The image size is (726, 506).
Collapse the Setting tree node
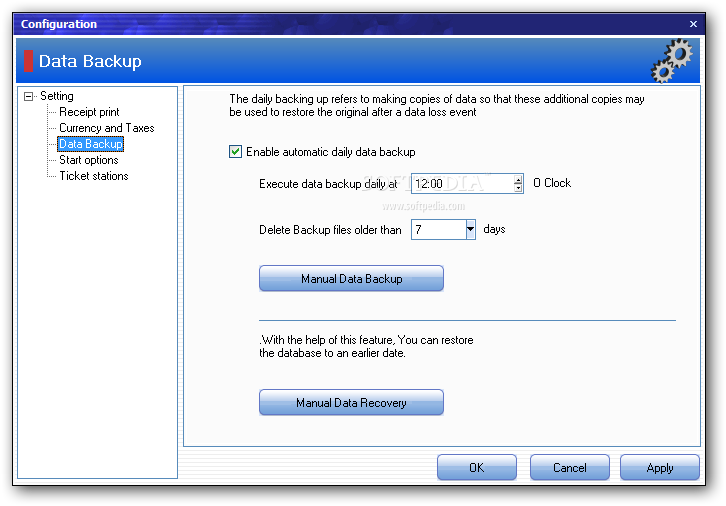29,96
